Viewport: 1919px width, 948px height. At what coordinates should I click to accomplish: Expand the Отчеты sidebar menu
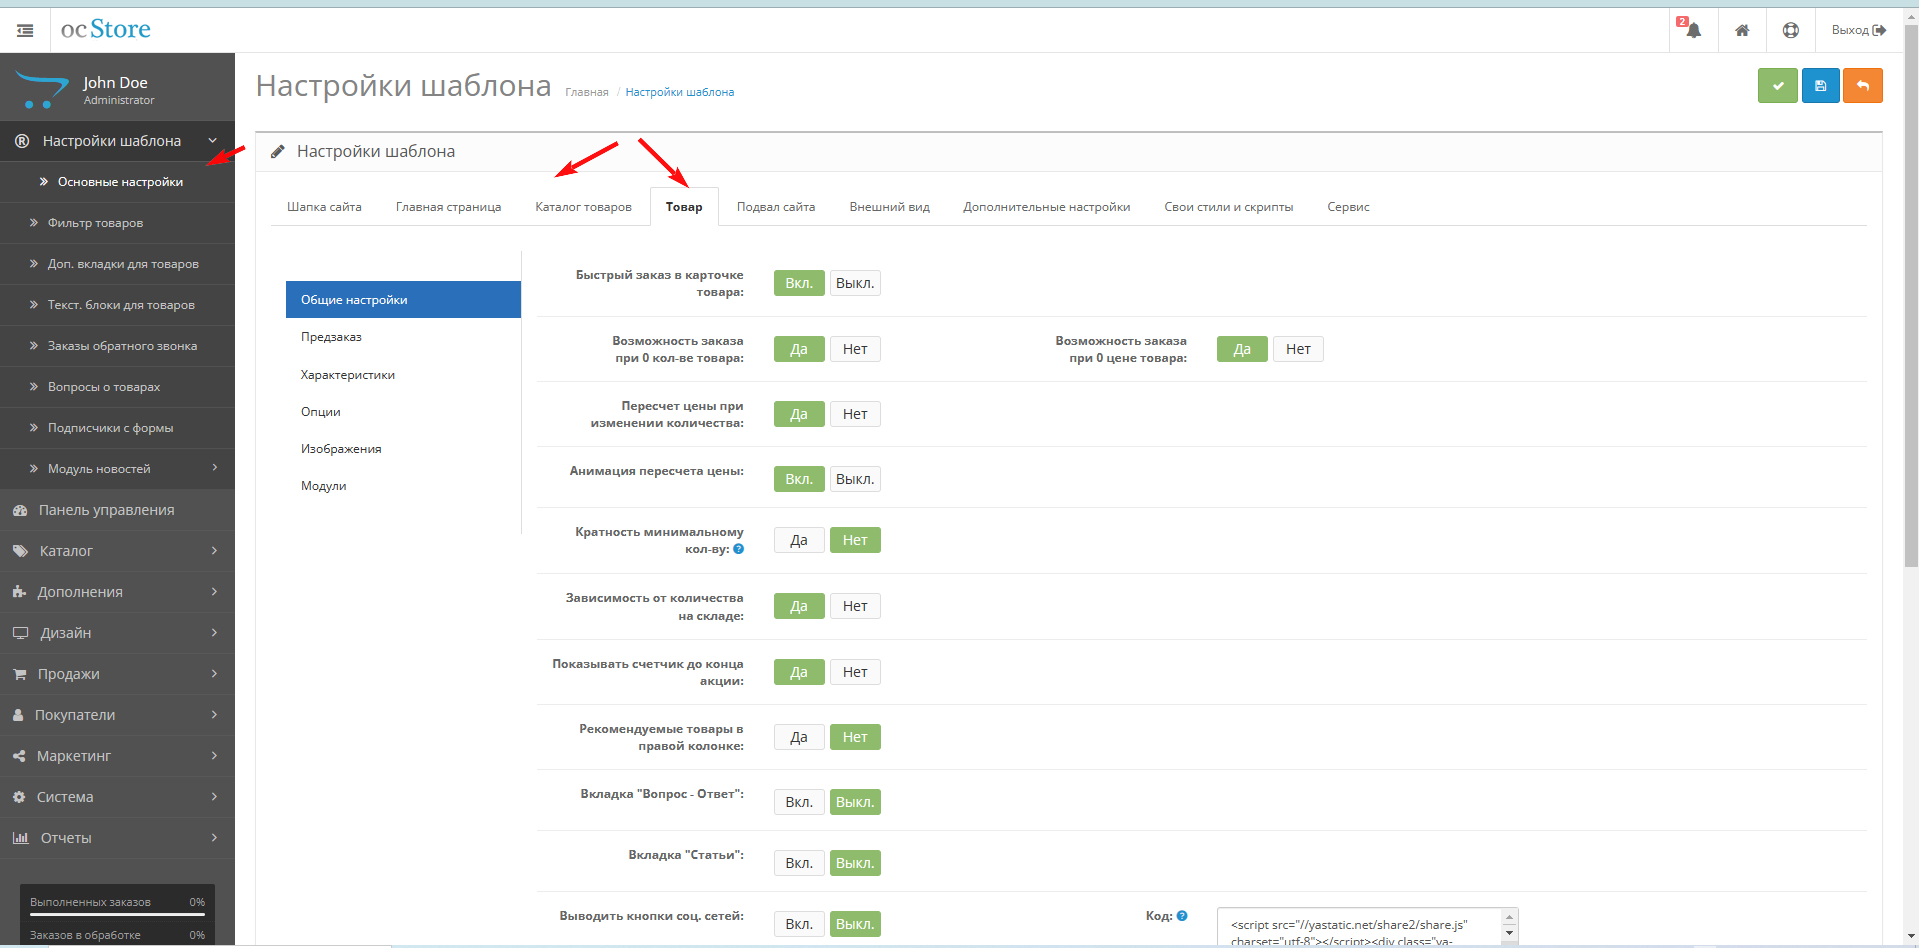click(117, 838)
